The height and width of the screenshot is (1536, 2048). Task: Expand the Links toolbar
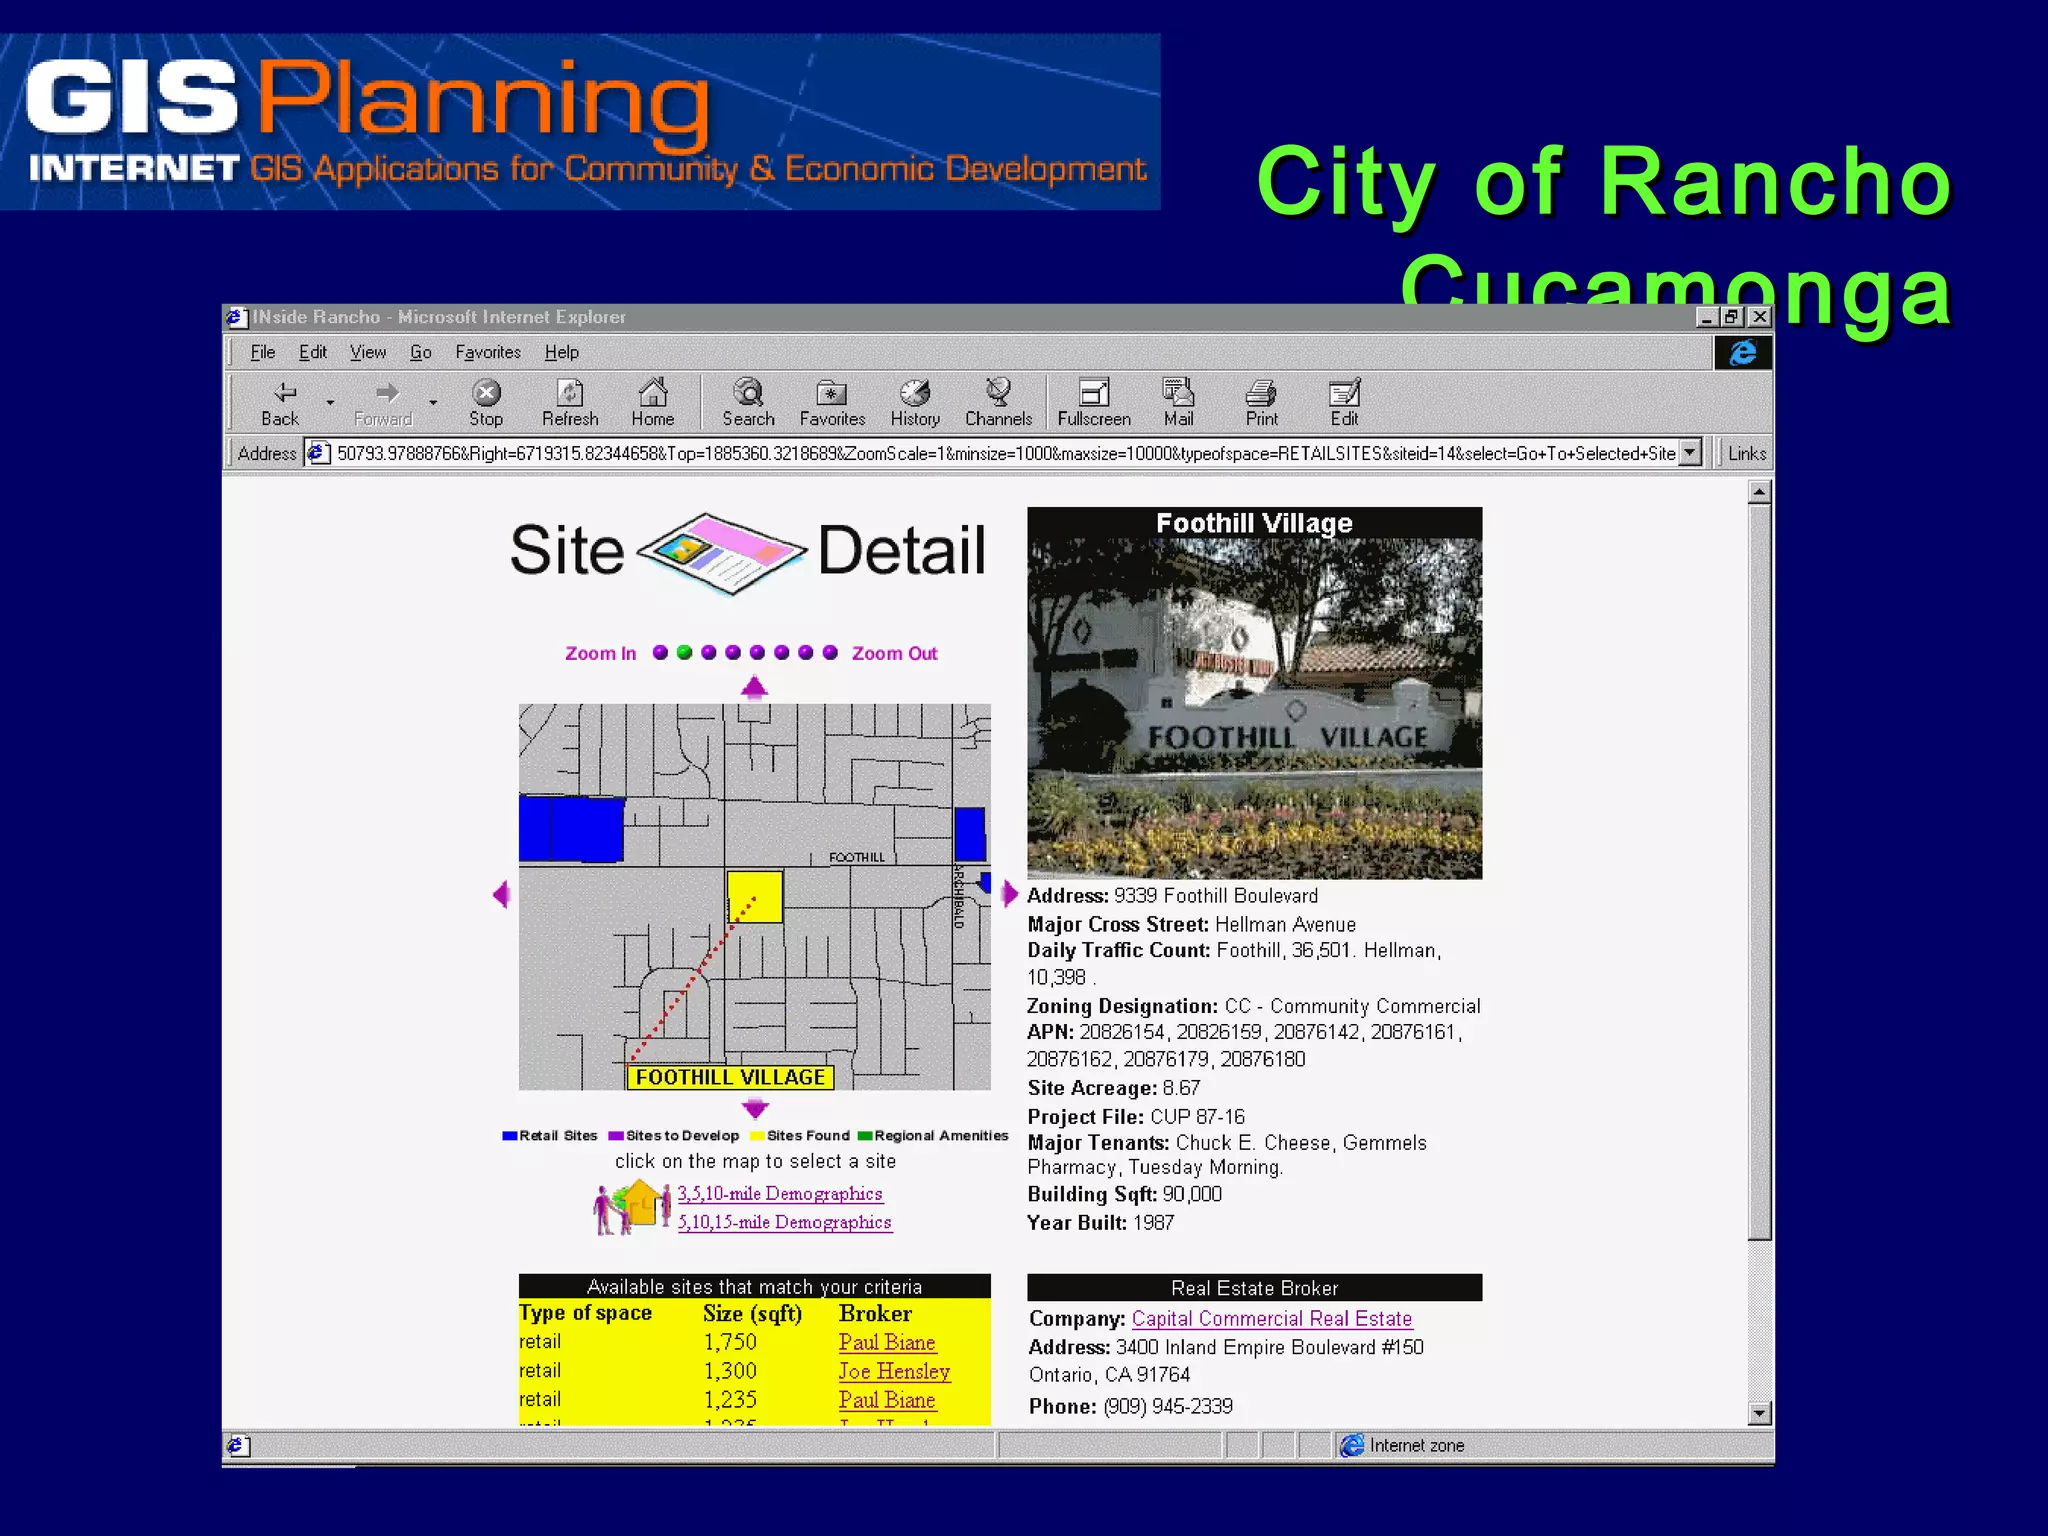[x=1746, y=453]
